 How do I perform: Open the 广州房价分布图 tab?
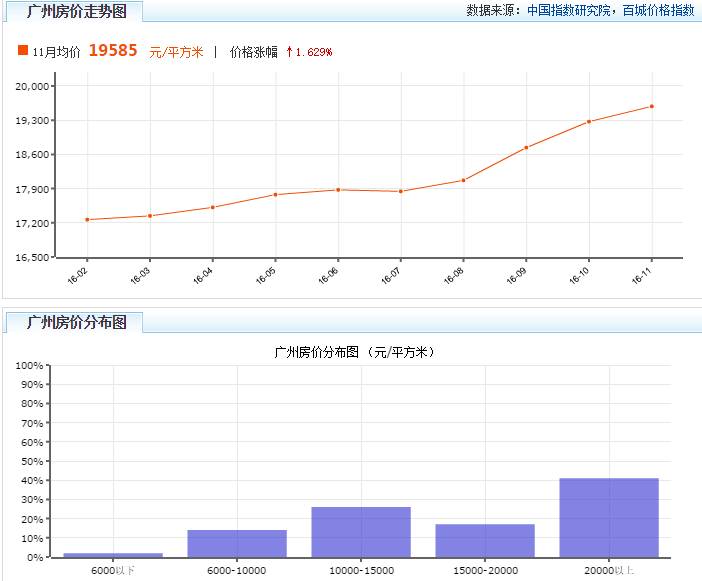[x=75, y=322]
